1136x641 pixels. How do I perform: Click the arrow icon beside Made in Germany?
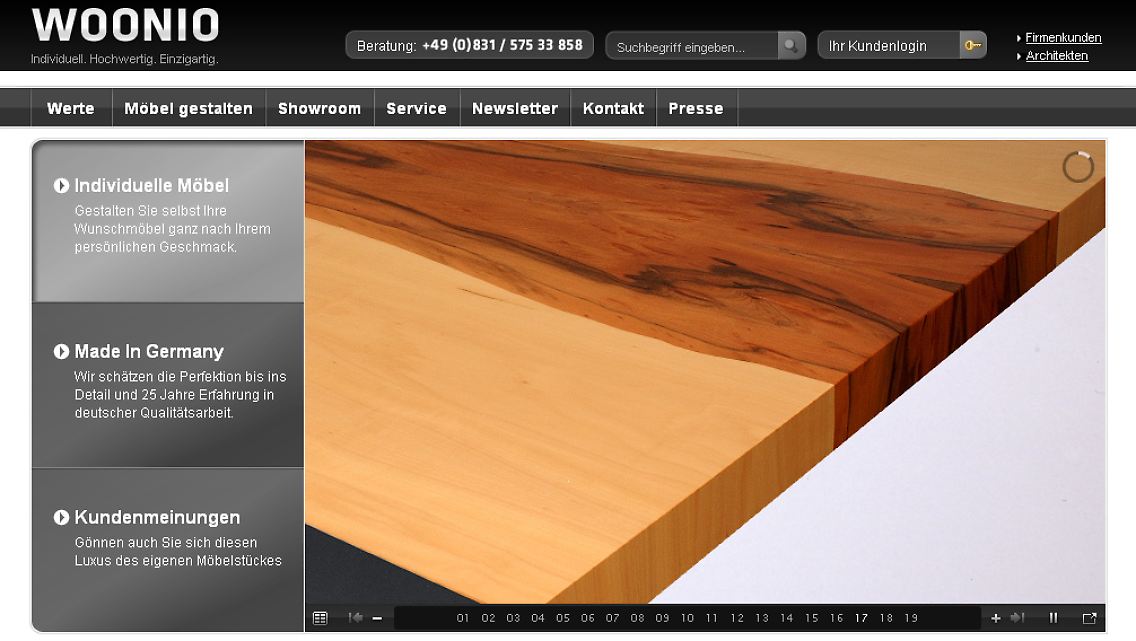pos(62,351)
